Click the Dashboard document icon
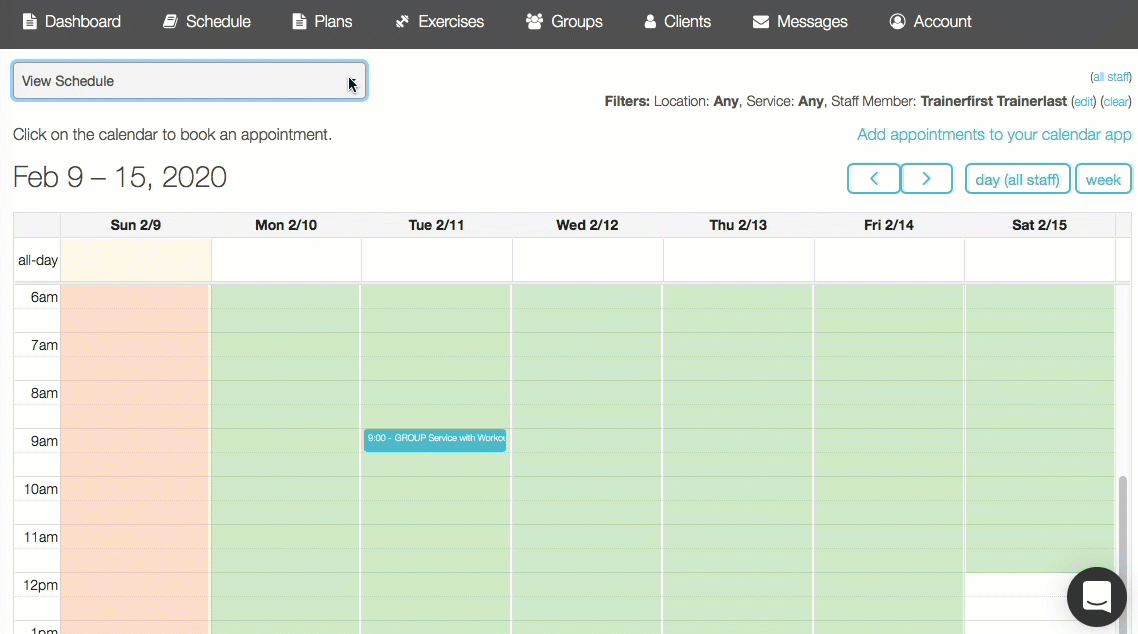The height and width of the screenshot is (634, 1138). pos(30,22)
